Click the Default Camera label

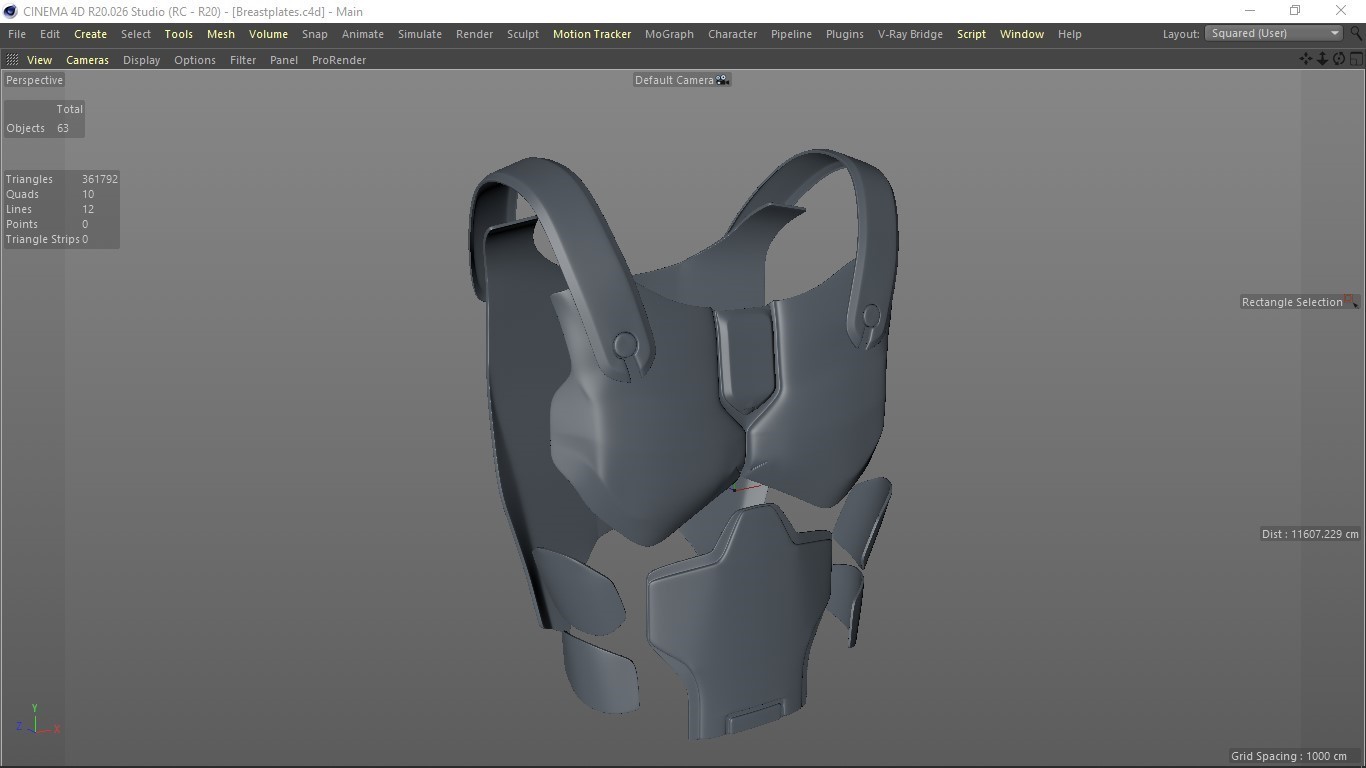point(674,80)
